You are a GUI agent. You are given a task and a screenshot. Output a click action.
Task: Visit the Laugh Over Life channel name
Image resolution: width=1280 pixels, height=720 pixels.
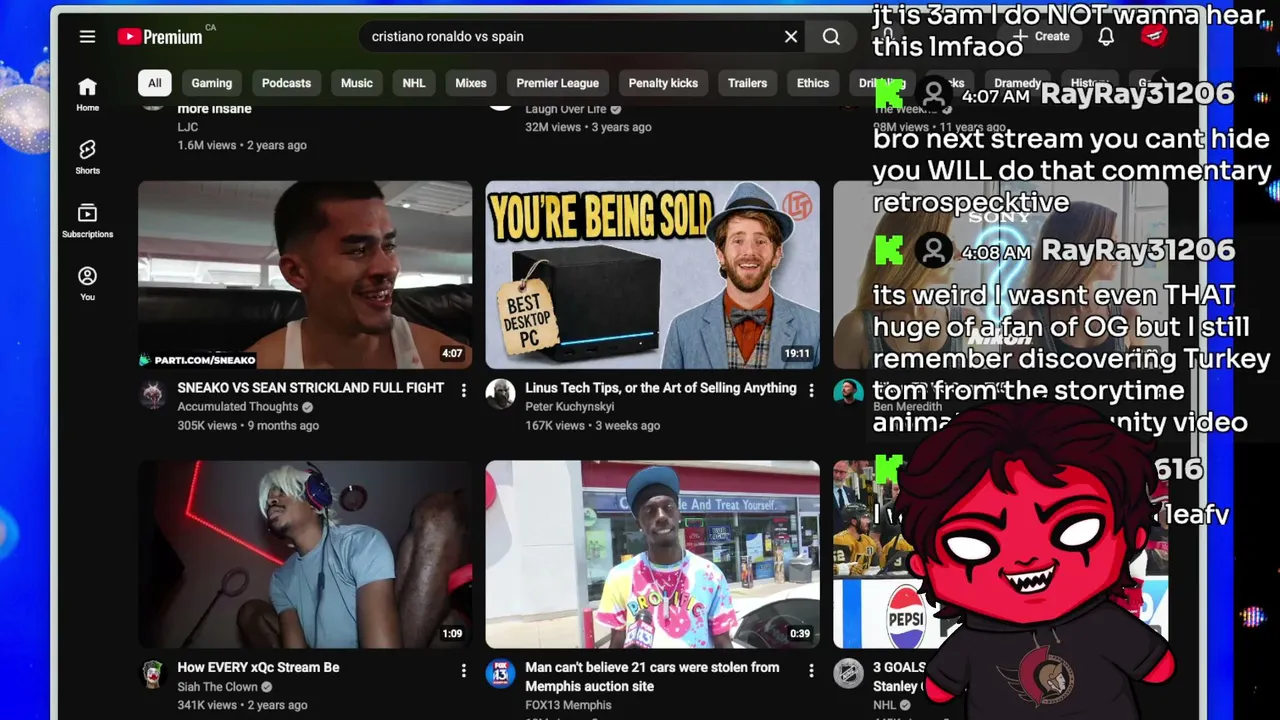[566, 109]
